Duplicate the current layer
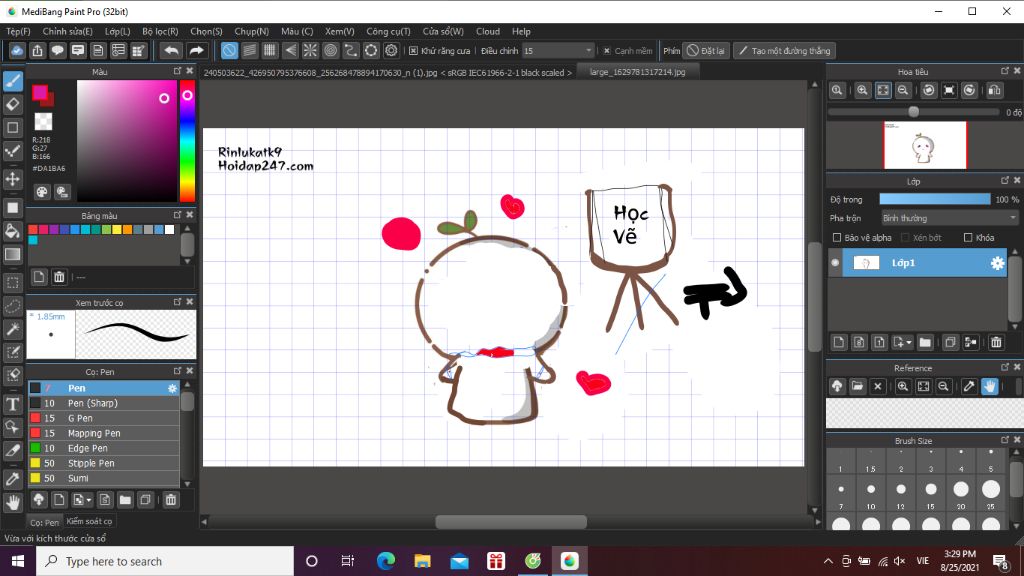 point(950,342)
